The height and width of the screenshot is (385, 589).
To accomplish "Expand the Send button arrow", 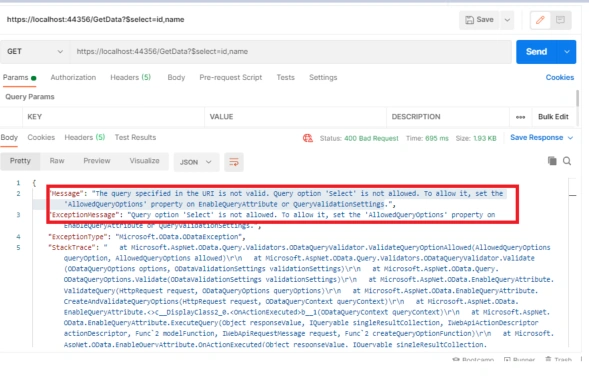I will [x=566, y=52].
